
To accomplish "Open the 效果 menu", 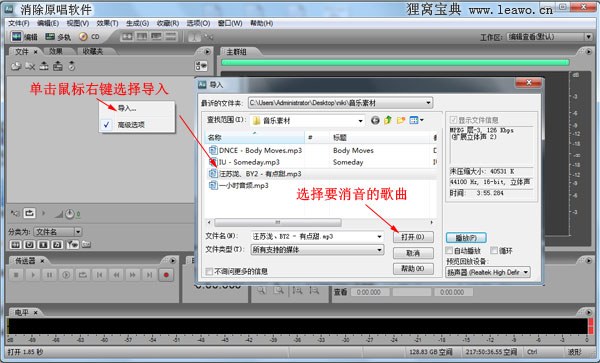I will 107,23.
